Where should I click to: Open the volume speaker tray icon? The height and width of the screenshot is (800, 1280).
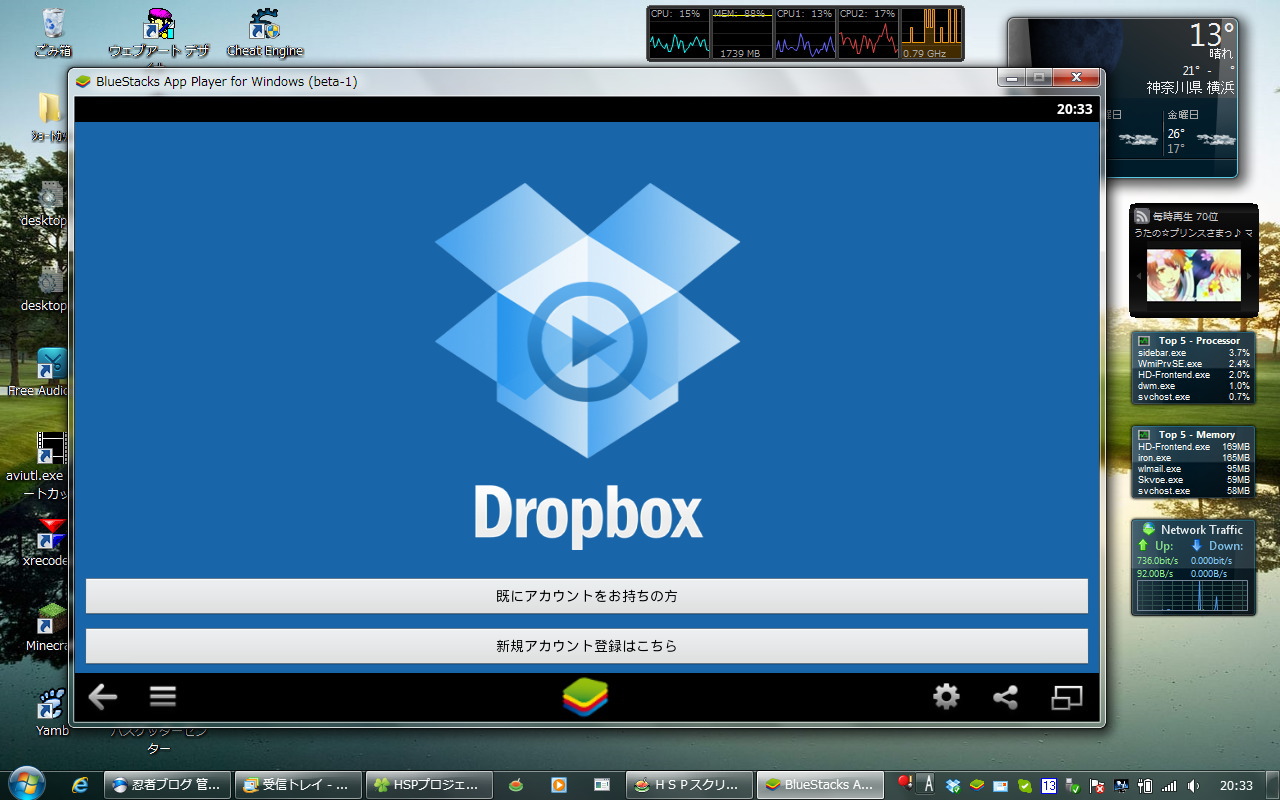tap(1193, 786)
